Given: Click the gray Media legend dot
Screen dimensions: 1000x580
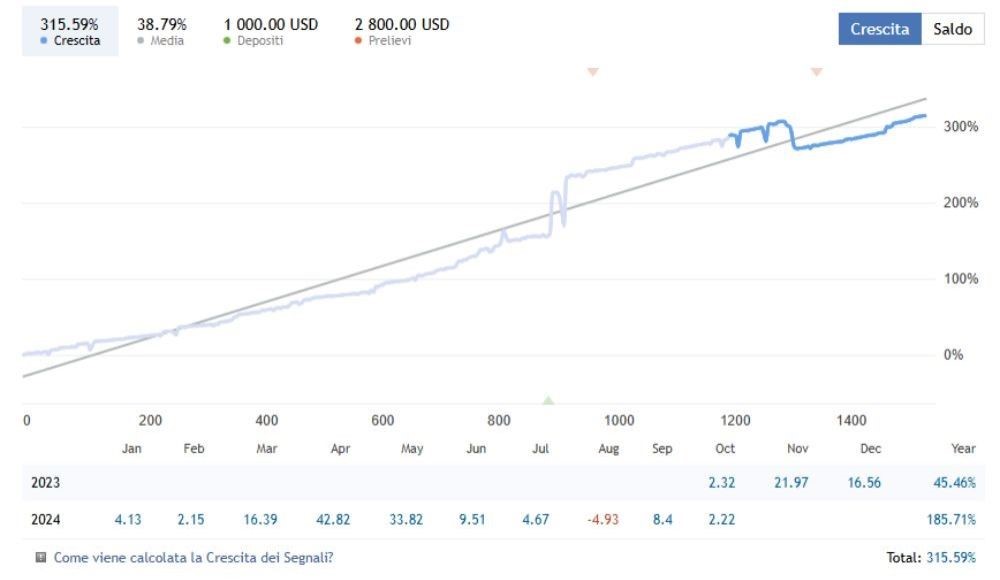Looking at the screenshot, I should pos(140,40).
